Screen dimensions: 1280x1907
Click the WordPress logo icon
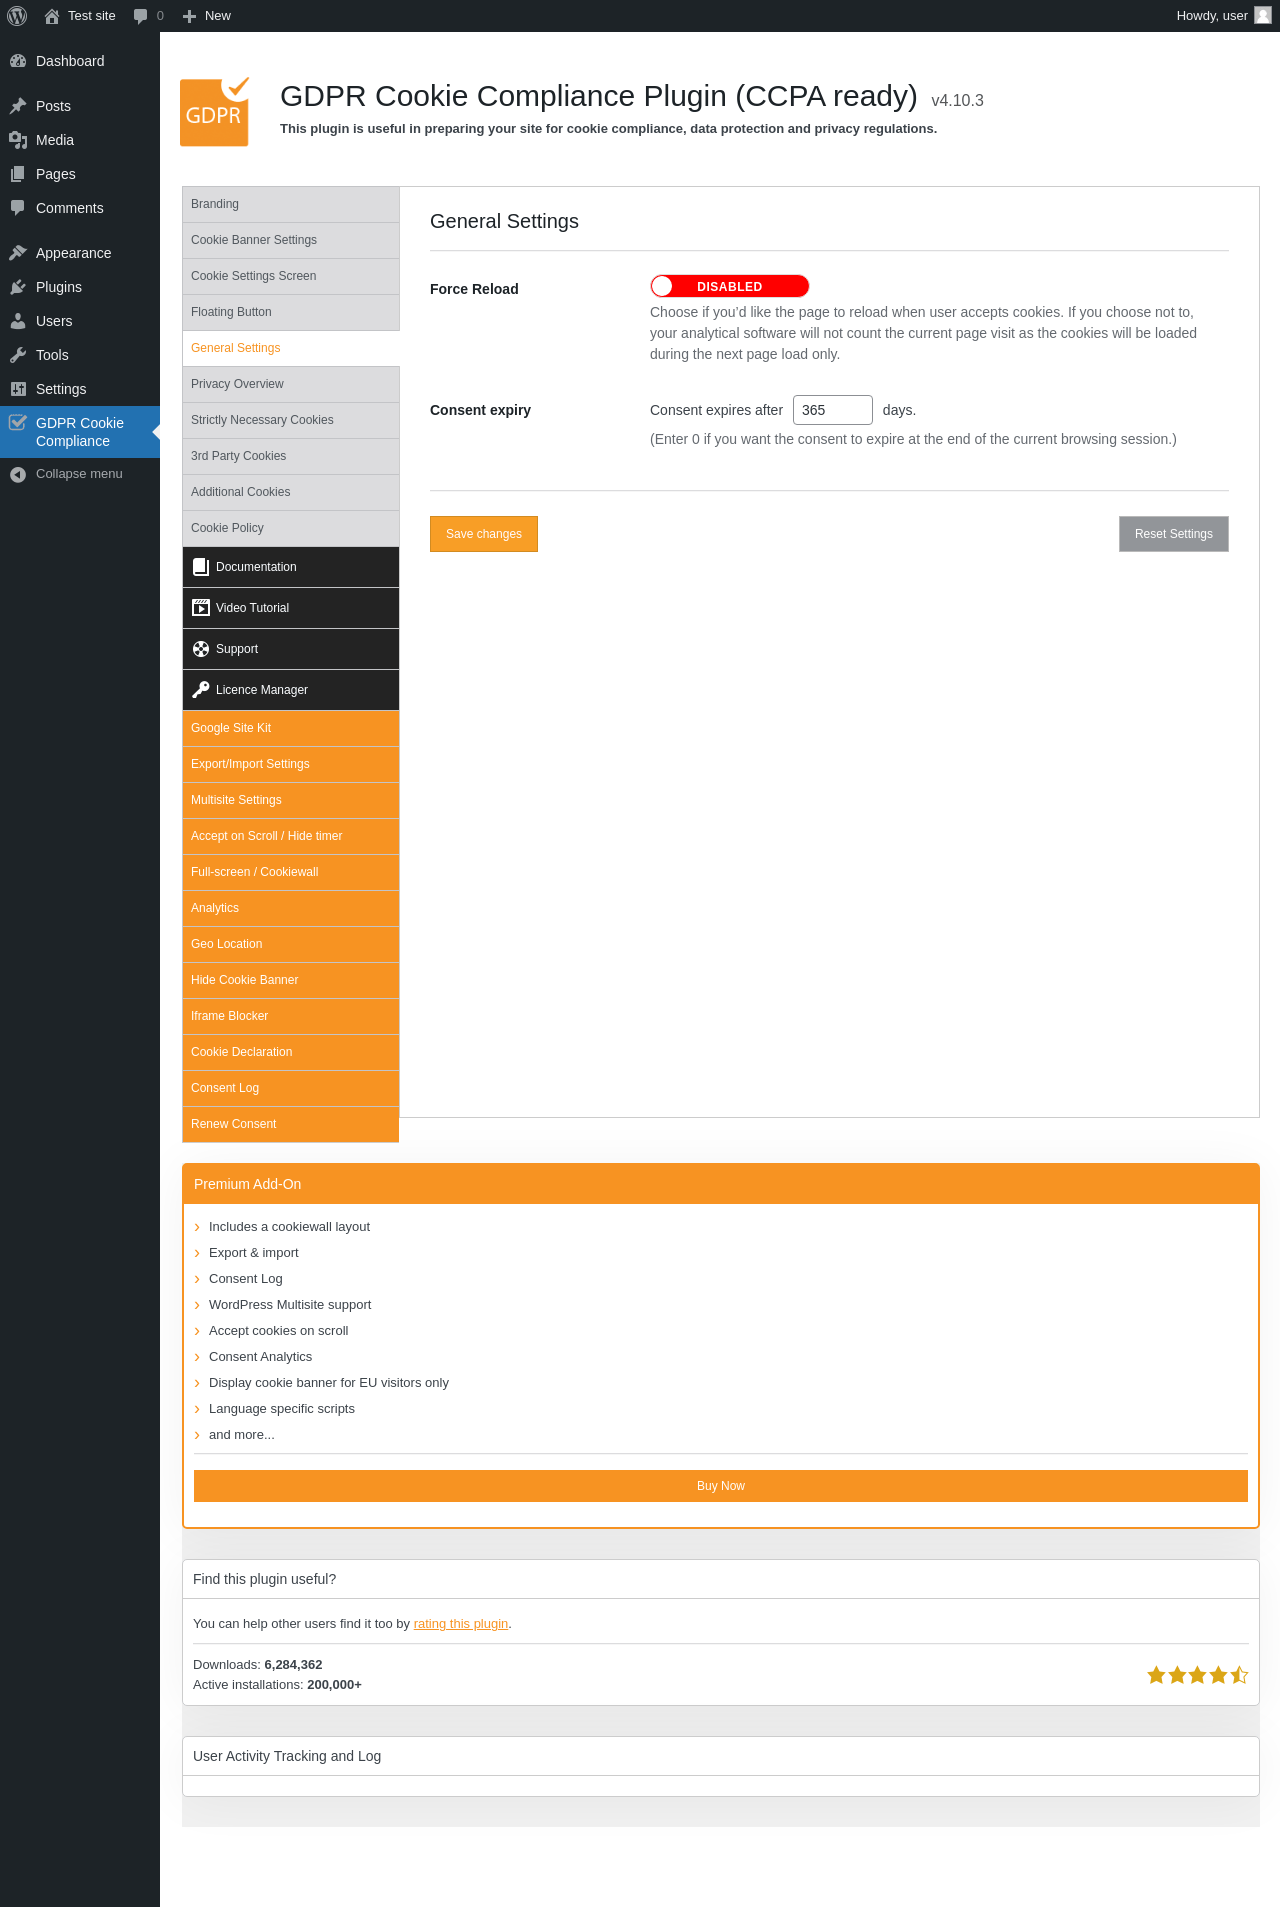[x=17, y=16]
